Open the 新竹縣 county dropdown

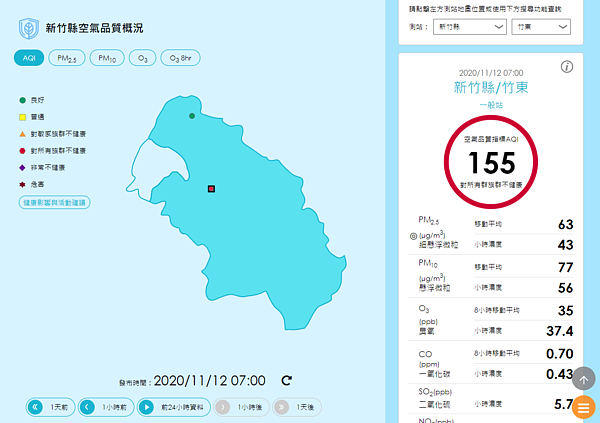(x=470, y=27)
